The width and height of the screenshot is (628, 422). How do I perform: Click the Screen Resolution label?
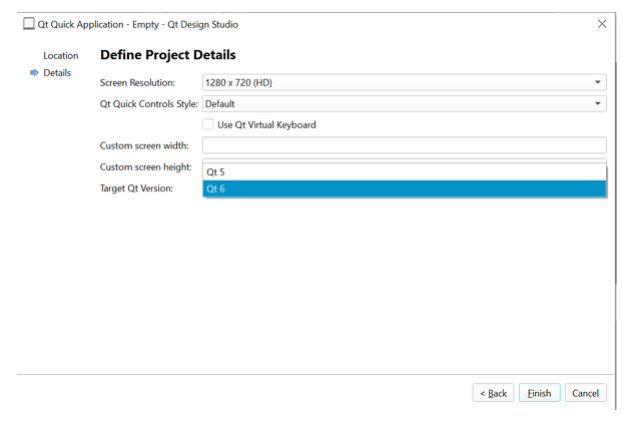pyautogui.click(x=137, y=83)
